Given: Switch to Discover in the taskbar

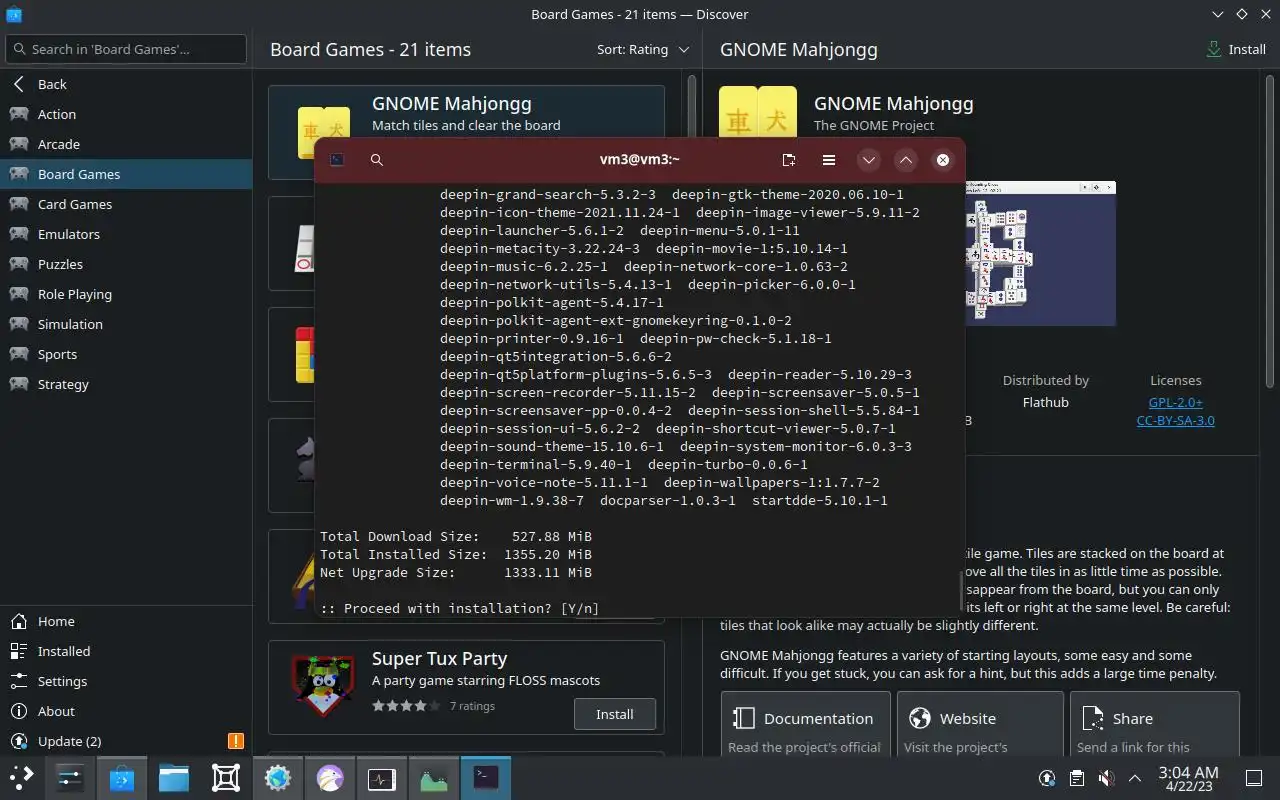Looking at the screenshot, I should [x=122, y=777].
